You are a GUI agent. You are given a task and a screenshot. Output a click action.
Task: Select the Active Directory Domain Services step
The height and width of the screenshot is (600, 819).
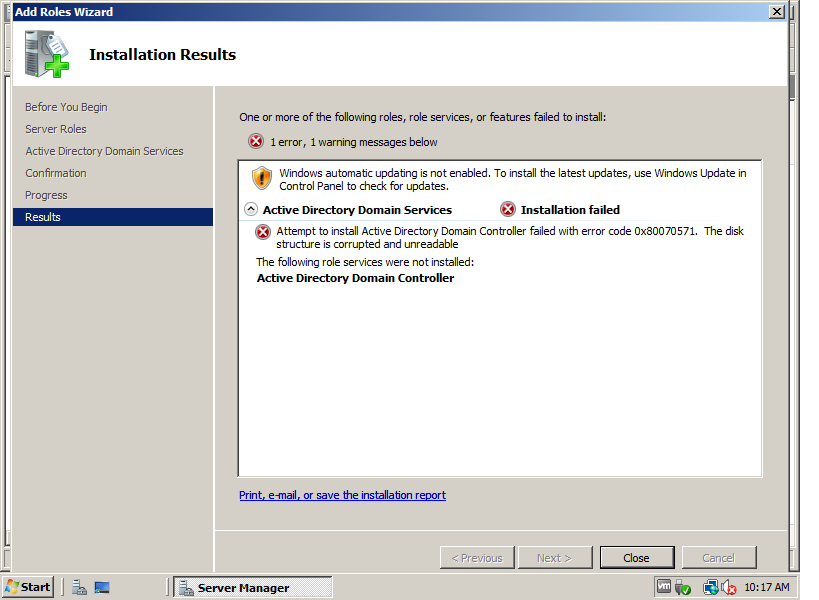click(x=104, y=151)
